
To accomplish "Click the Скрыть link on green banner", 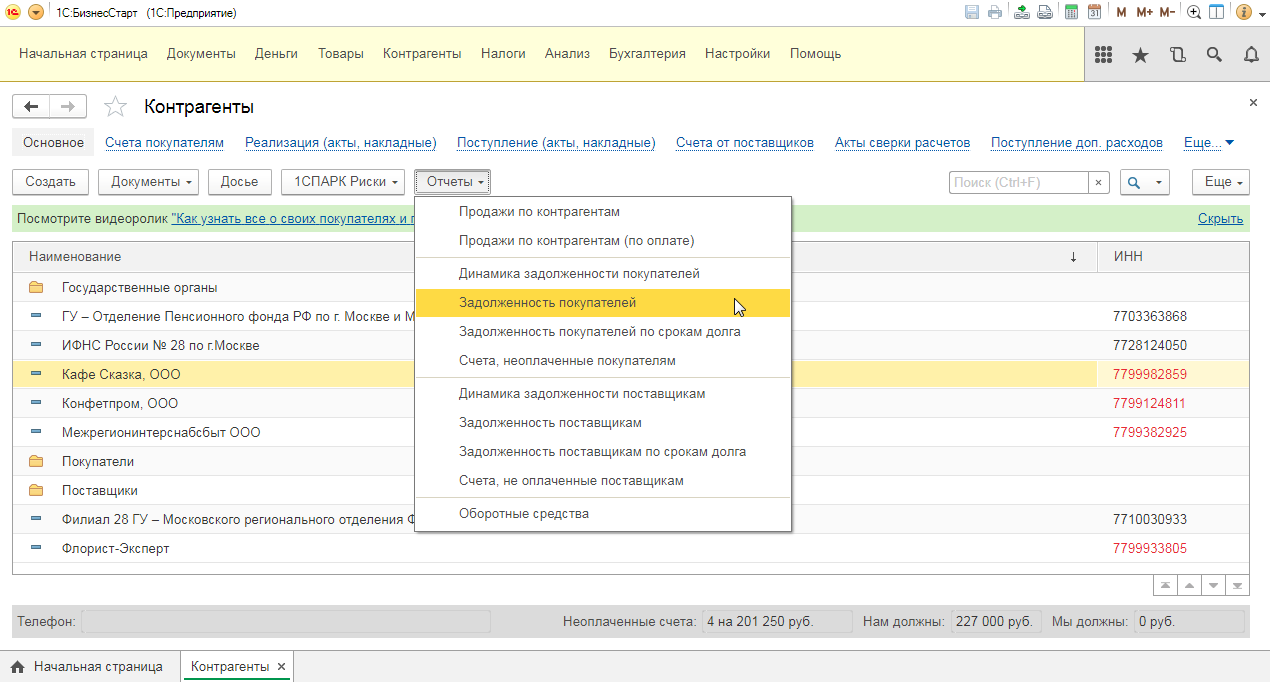I will 1220,219.
